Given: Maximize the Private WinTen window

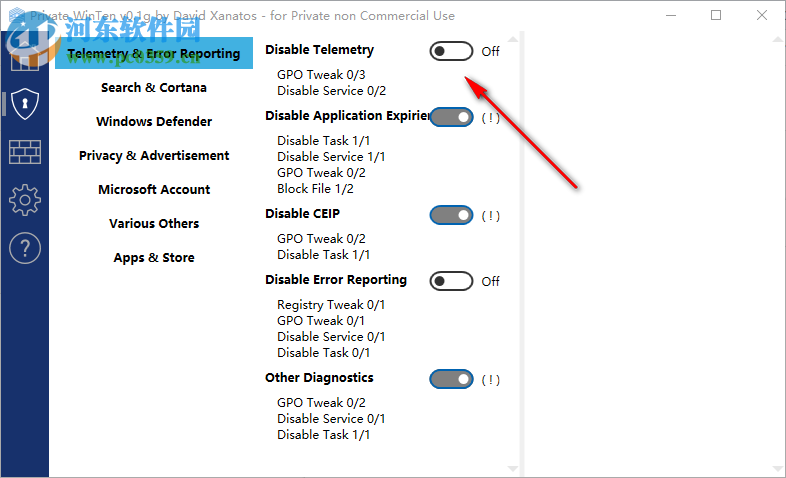Looking at the screenshot, I should 716,15.
